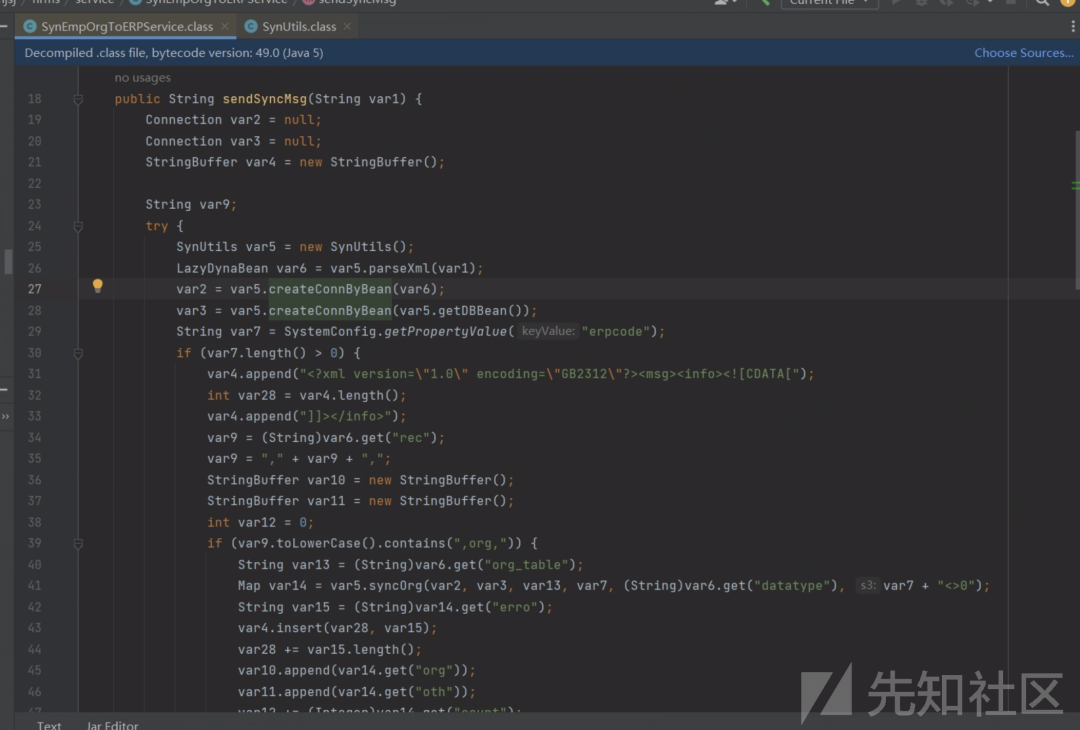Viewport: 1080px width, 730px height.
Task: Click getPropertyValue on line 29
Action: pos(445,331)
